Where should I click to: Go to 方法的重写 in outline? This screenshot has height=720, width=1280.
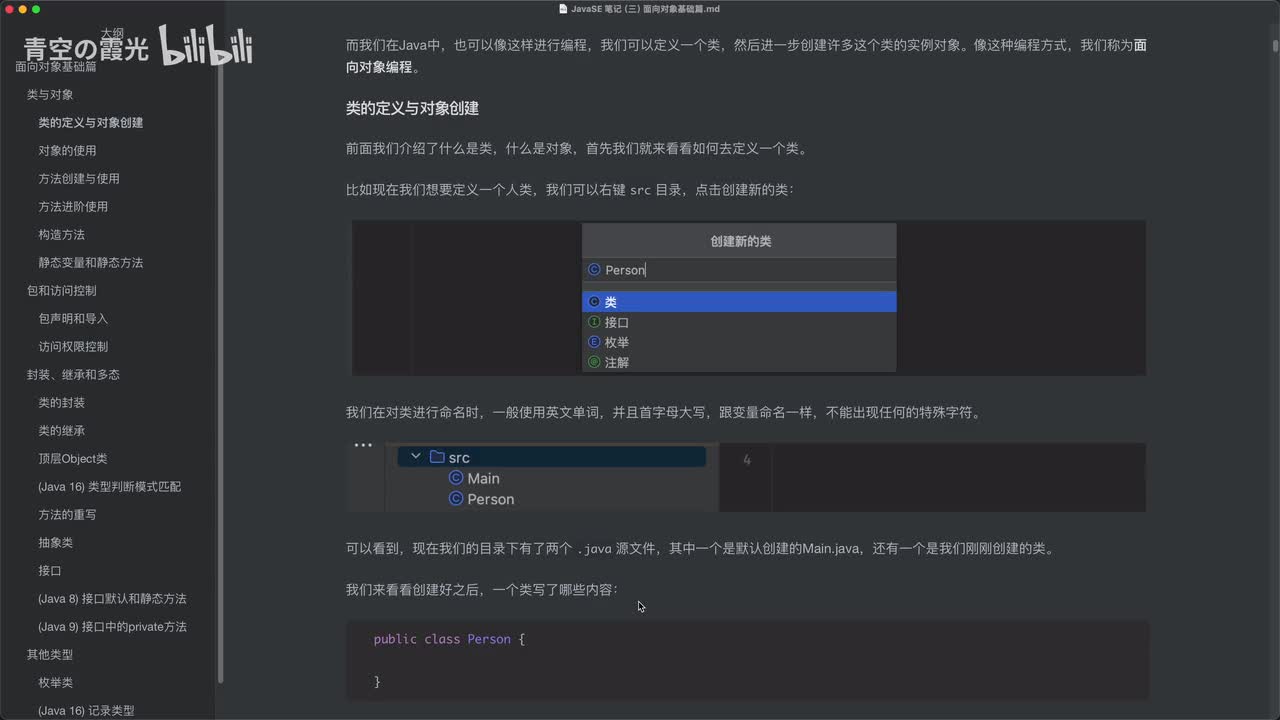(x=67, y=515)
